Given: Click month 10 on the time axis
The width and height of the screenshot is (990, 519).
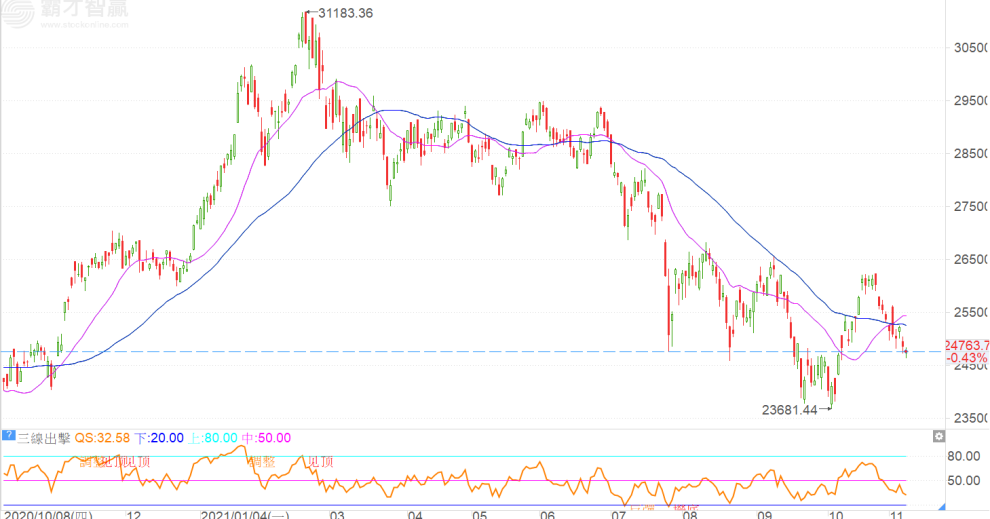Looking at the screenshot, I should pyautogui.click(x=836, y=512).
